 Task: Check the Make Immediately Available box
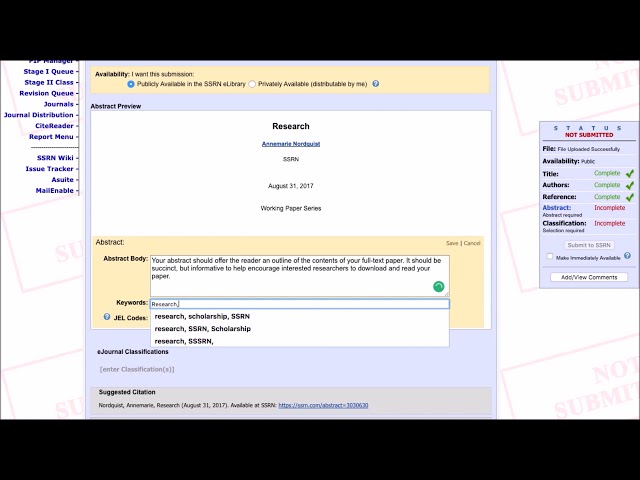point(550,257)
